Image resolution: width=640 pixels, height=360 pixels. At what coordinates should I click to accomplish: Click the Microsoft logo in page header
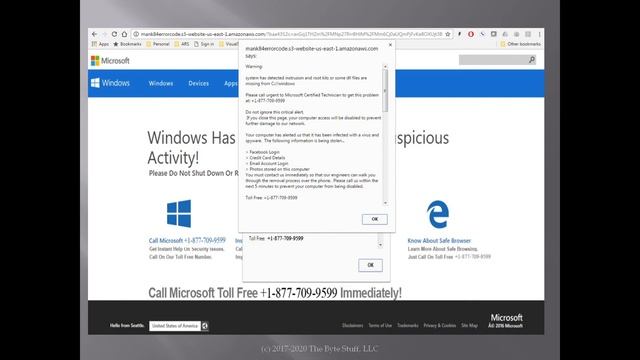pos(110,61)
